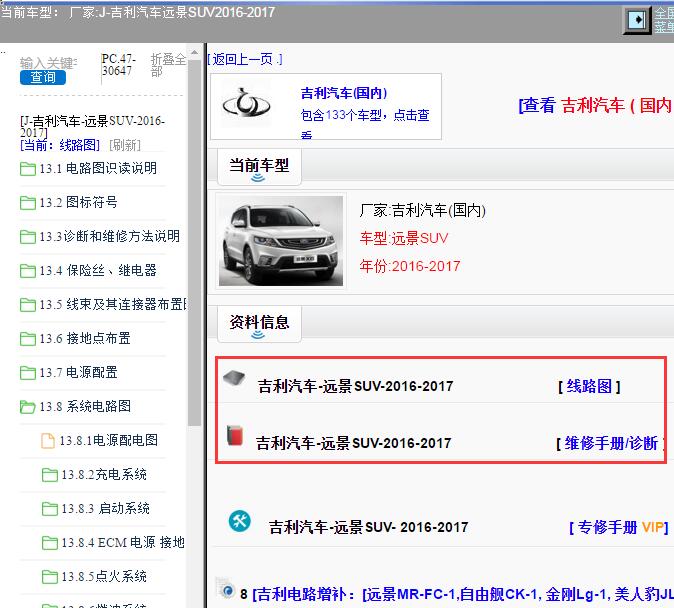Viewport: 674px width, 608px height.
Task: Click the Geely brand logo image
Action: click(246, 104)
